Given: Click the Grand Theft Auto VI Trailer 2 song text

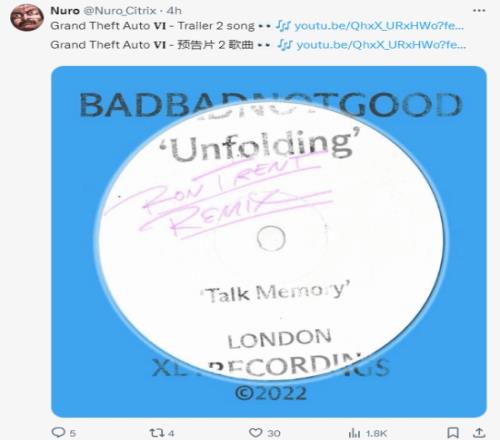Looking at the screenshot, I should tap(153, 26).
